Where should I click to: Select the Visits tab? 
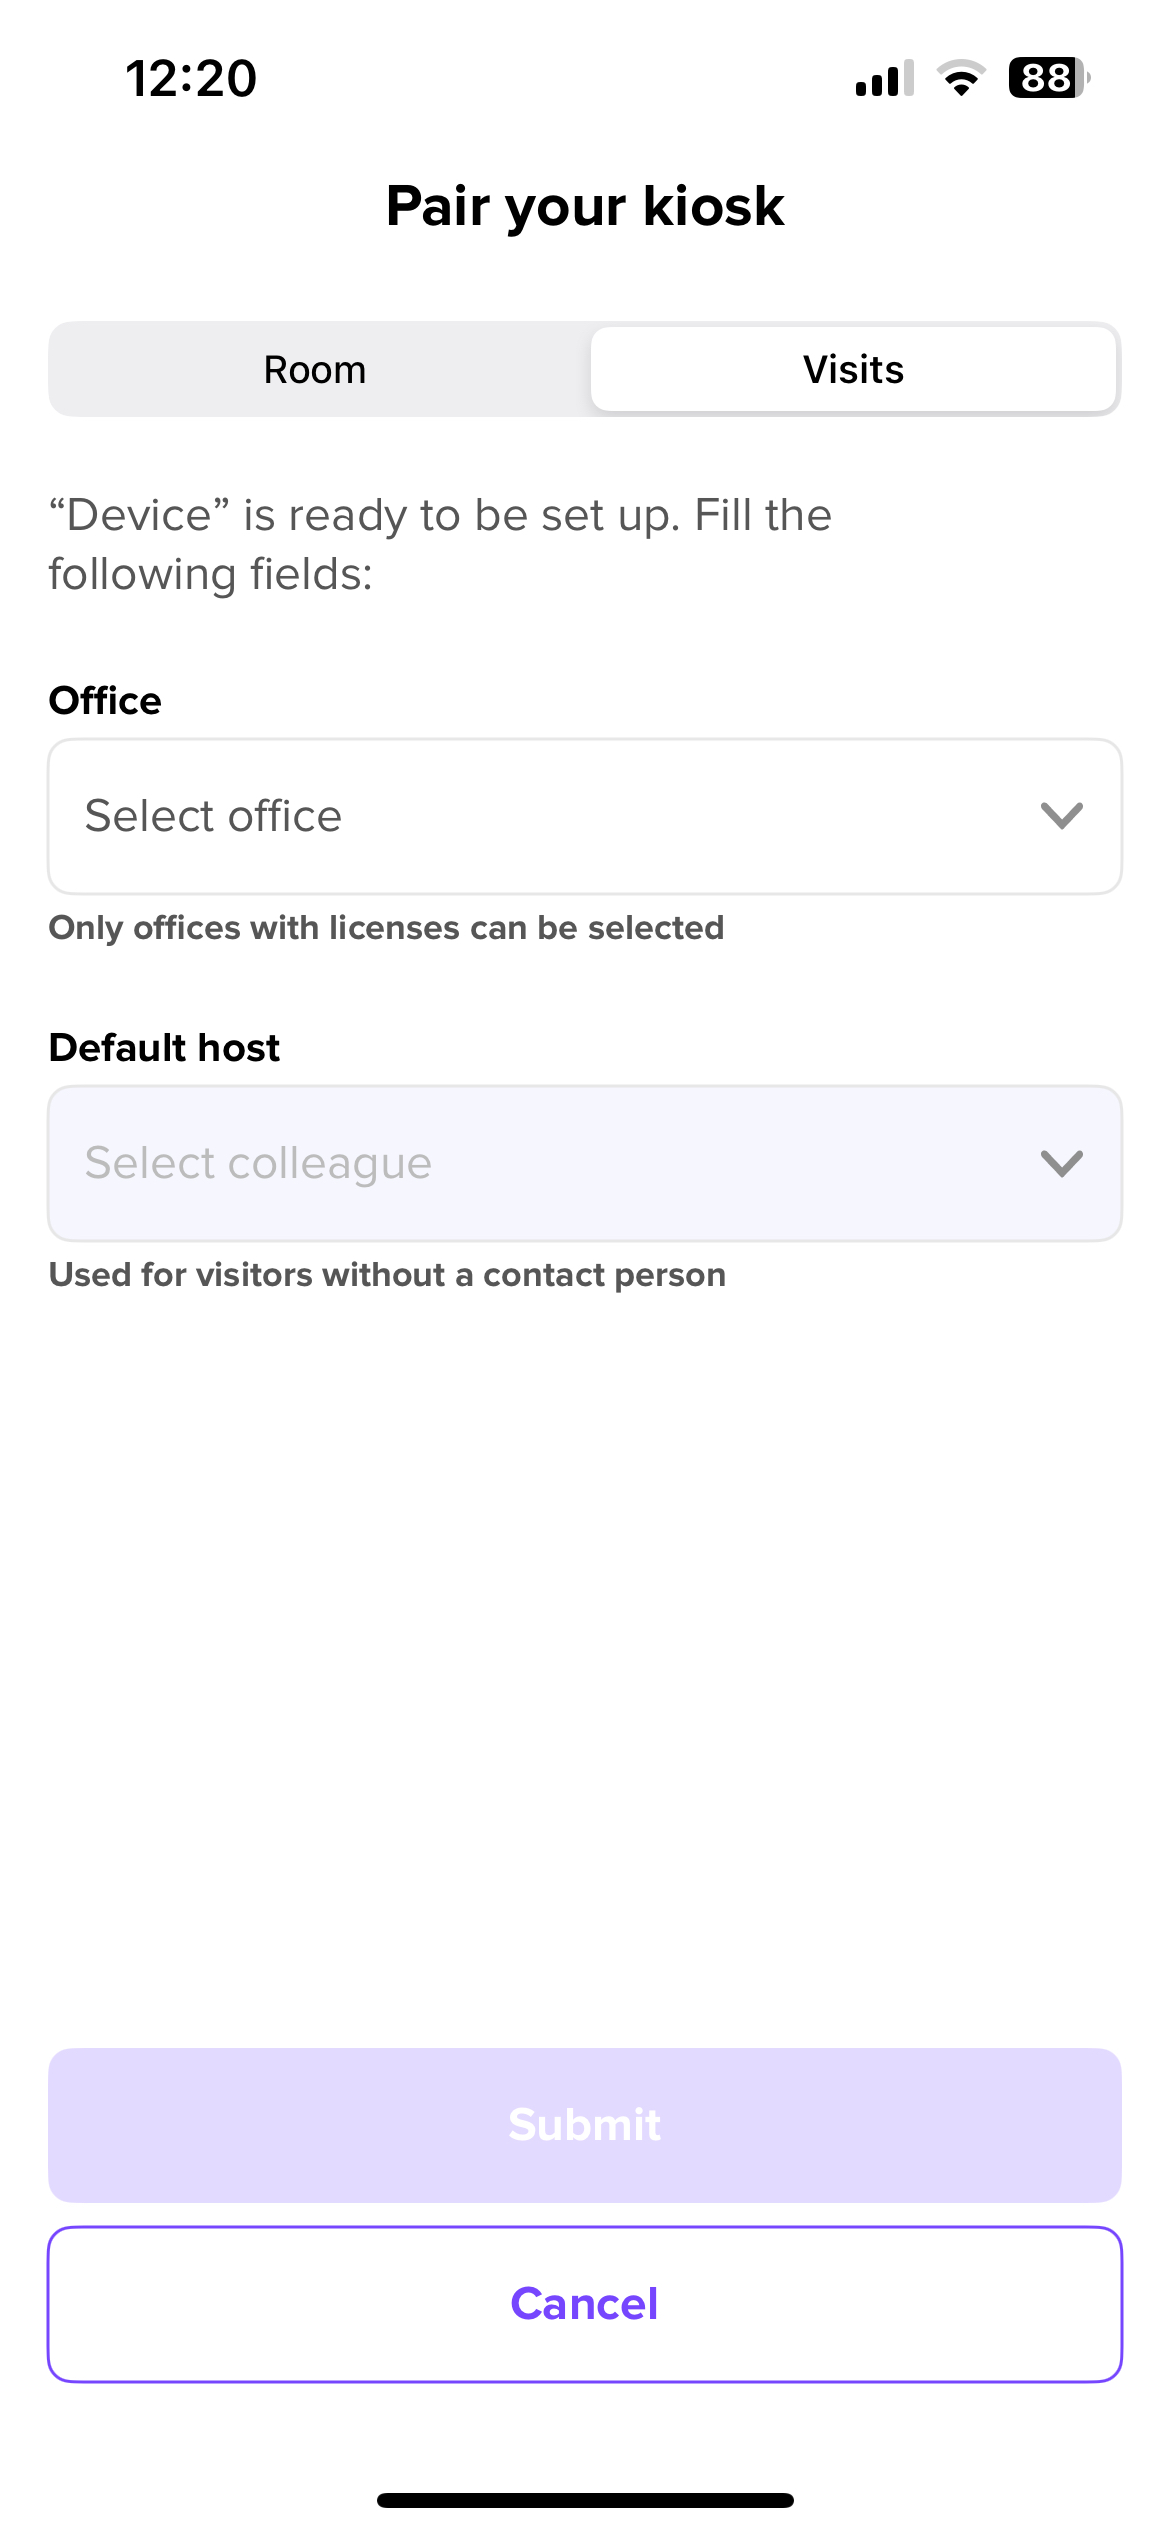click(853, 370)
